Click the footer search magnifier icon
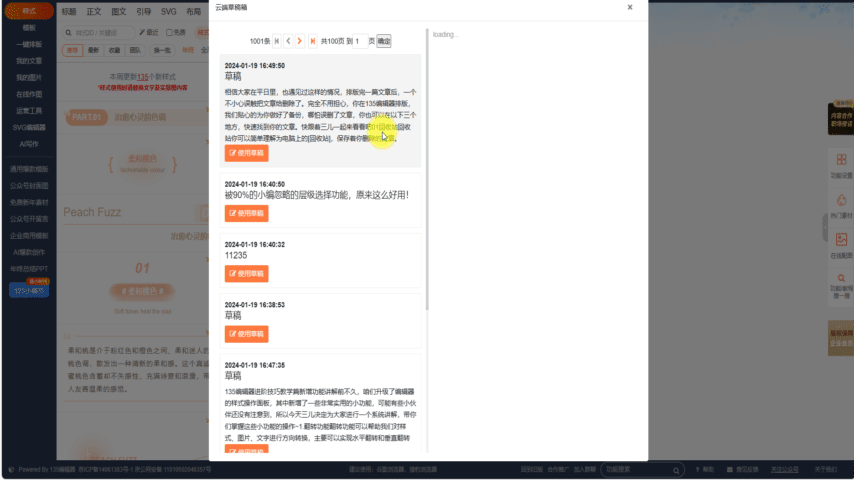The height and width of the screenshot is (480, 854). (676, 470)
